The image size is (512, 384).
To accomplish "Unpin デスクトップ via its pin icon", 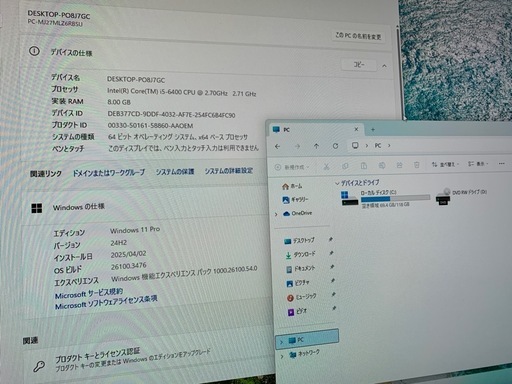I will pyautogui.click(x=331, y=239).
